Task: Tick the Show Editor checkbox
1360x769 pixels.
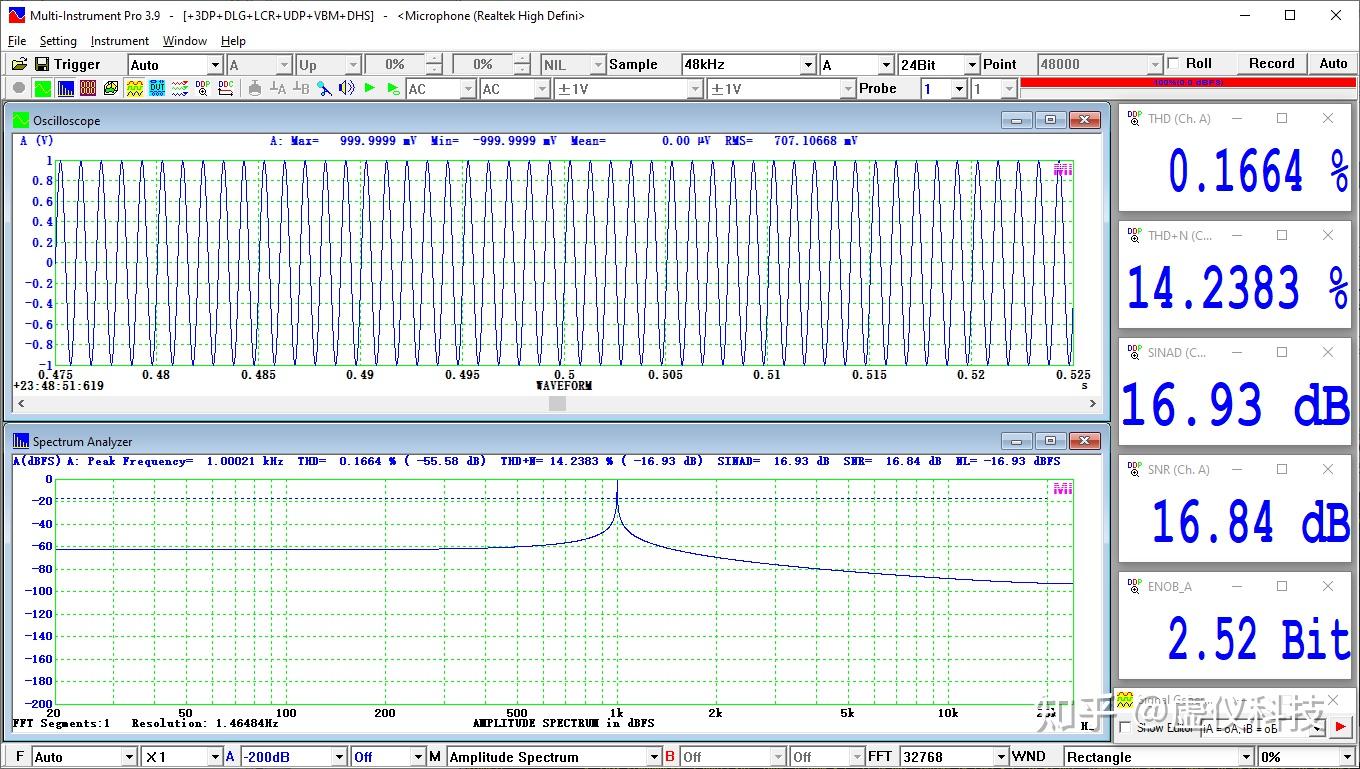Action: [x=1125, y=727]
